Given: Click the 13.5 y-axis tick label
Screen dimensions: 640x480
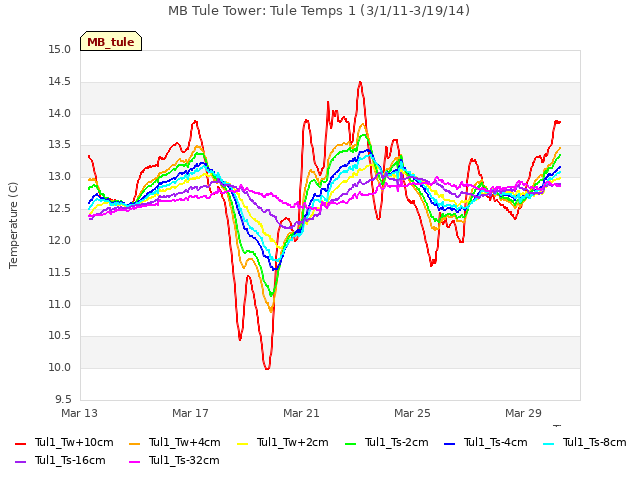Looking at the screenshot, I should click(x=60, y=145).
